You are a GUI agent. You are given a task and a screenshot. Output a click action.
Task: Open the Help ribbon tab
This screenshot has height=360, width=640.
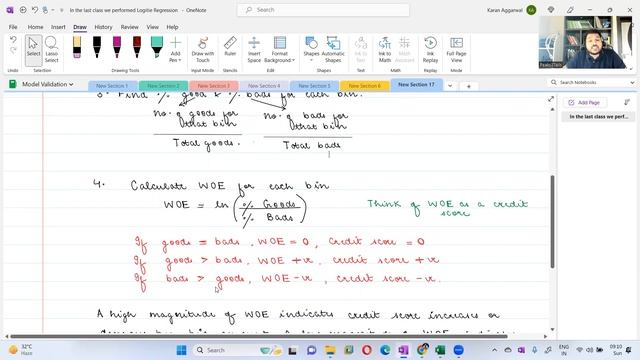pyautogui.click(x=172, y=27)
